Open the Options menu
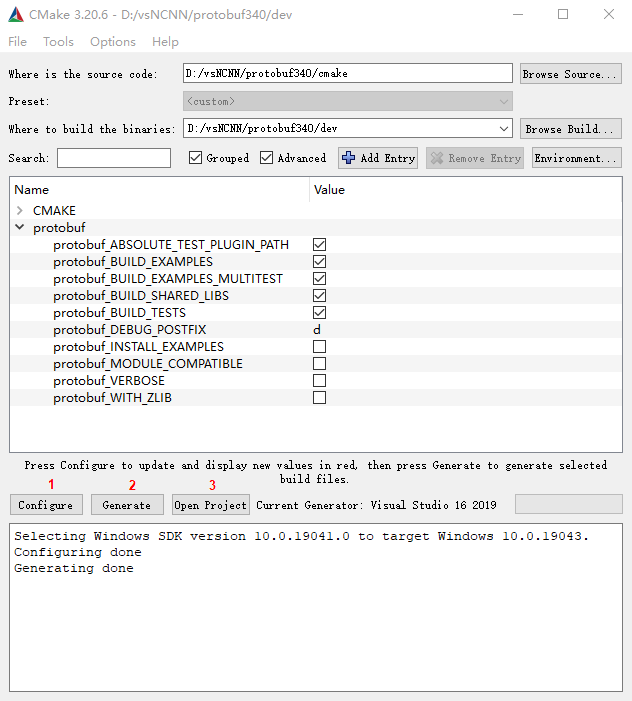Image resolution: width=632 pixels, height=701 pixels. [x=113, y=42]
